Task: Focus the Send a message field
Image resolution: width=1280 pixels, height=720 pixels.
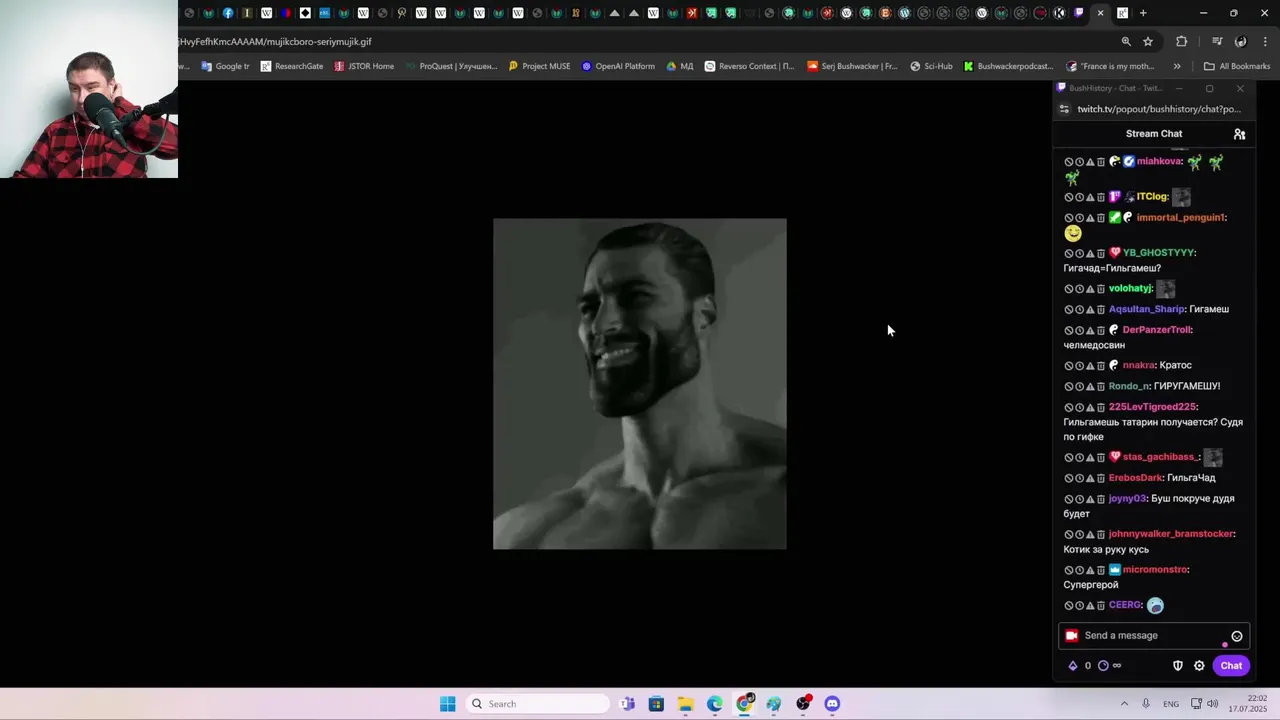Action: click(1154, 636)
